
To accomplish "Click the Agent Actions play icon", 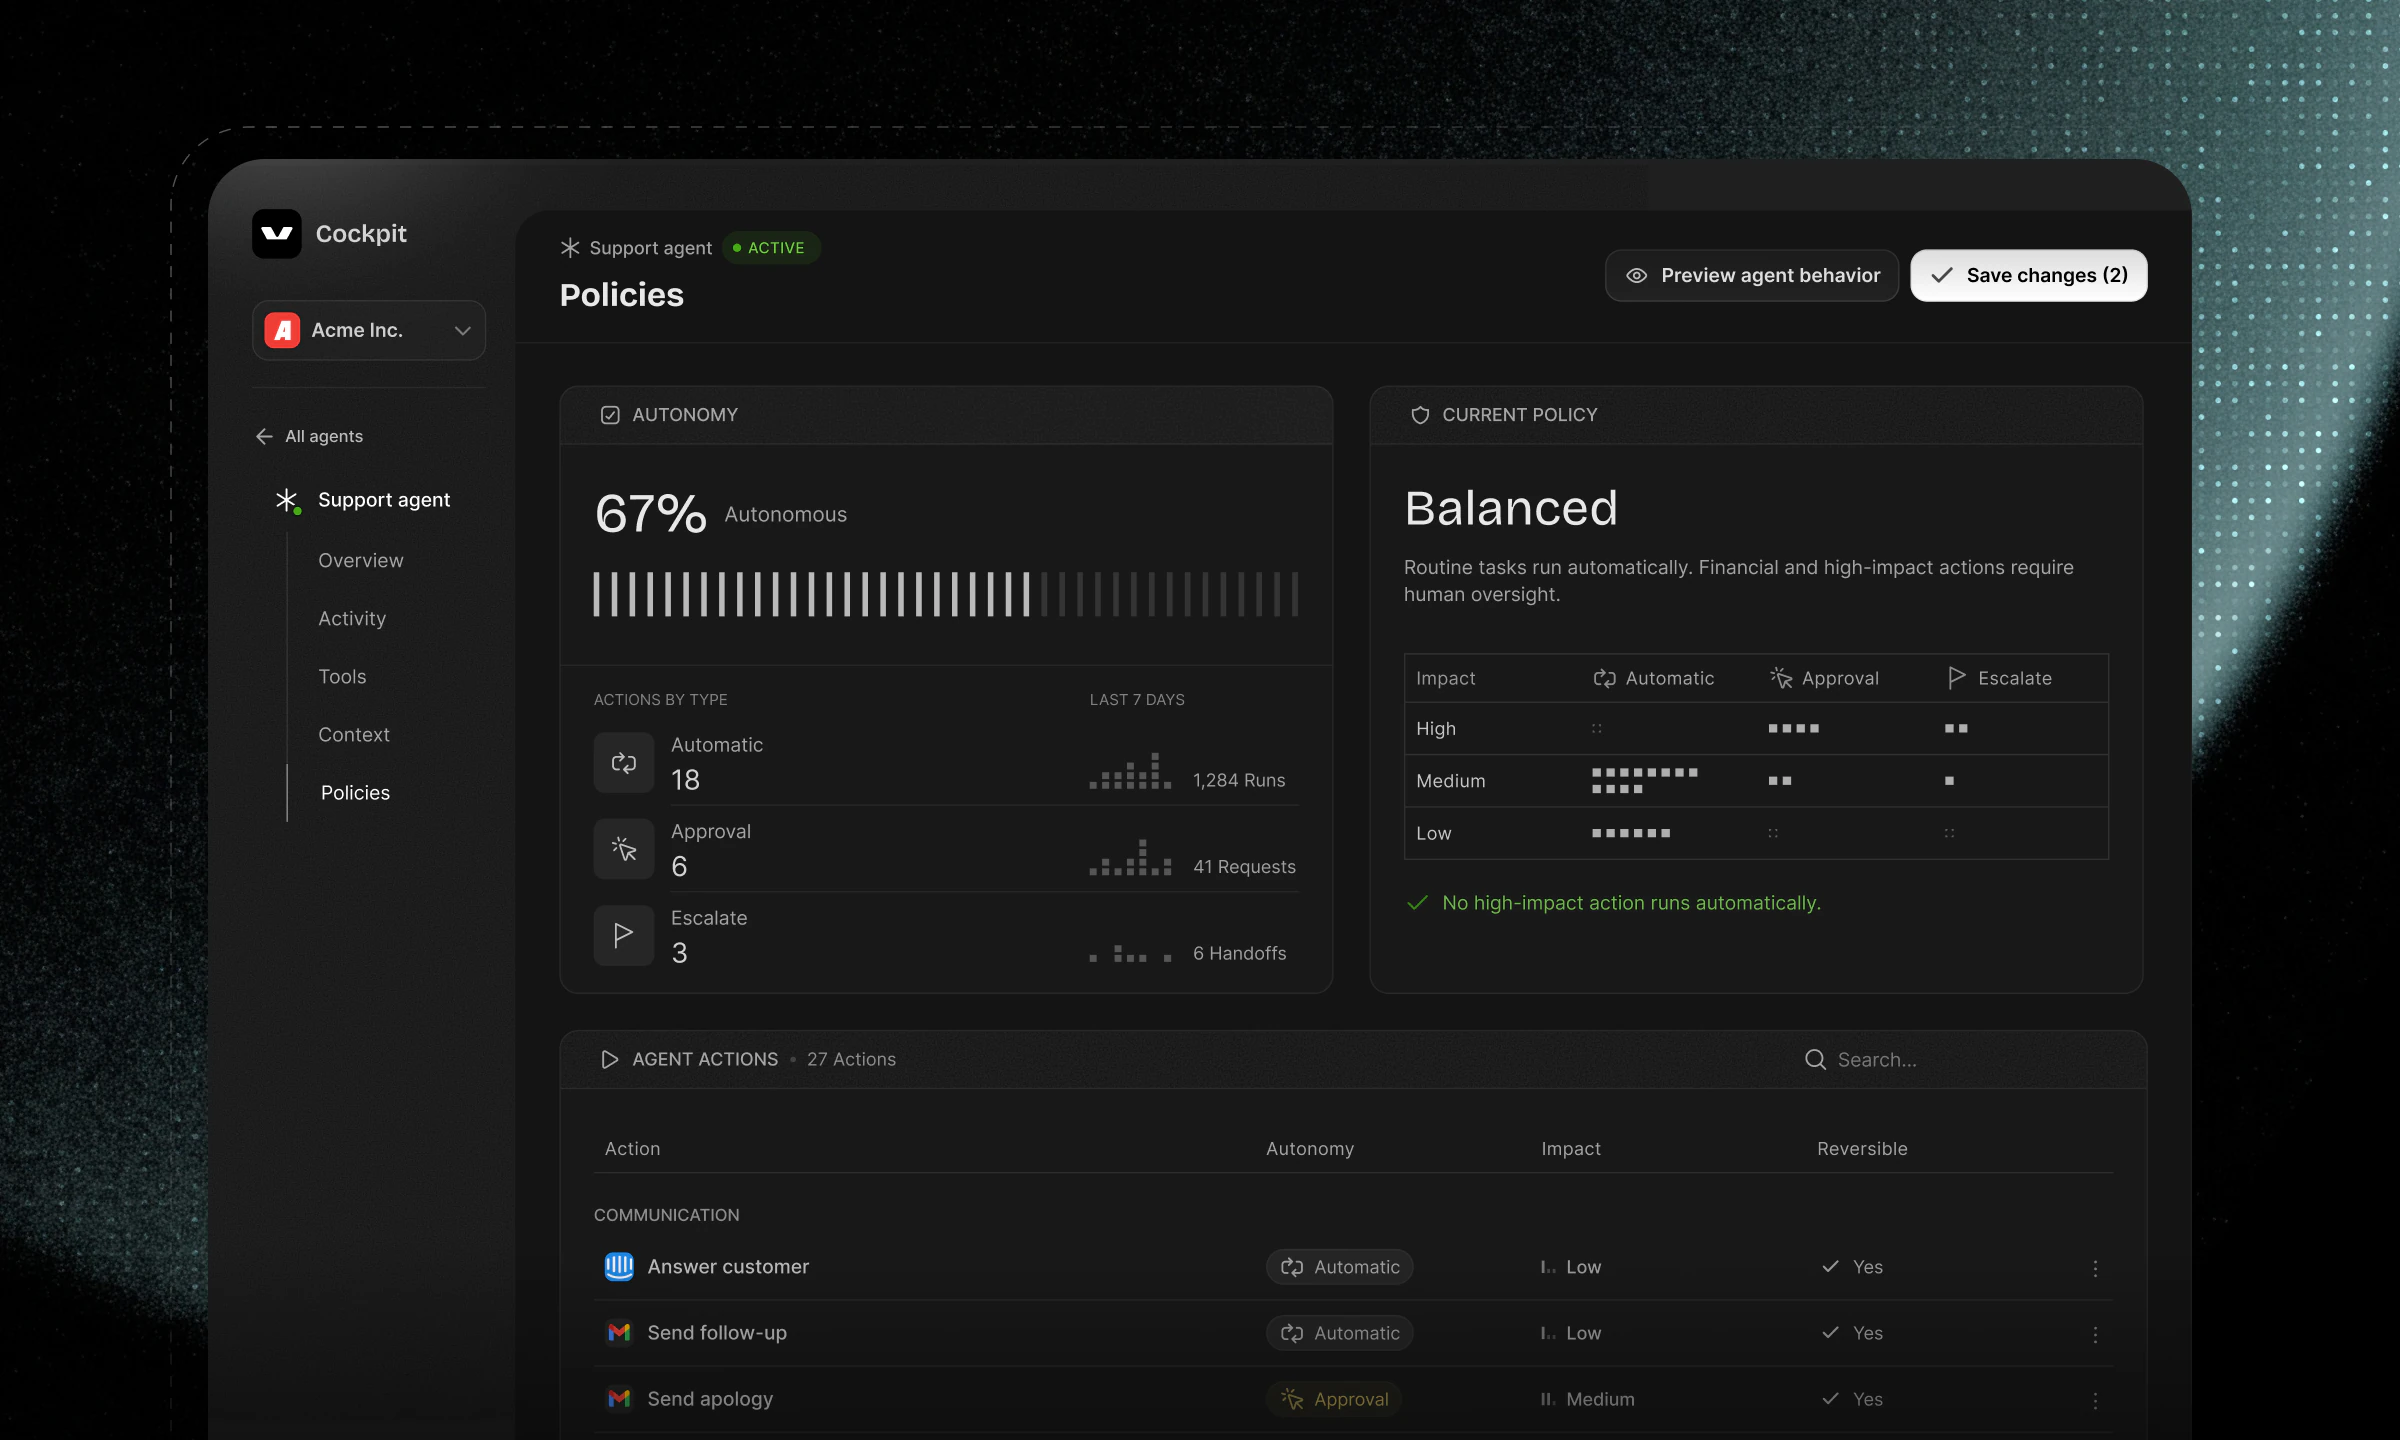I will click(x=610, y=1059).
